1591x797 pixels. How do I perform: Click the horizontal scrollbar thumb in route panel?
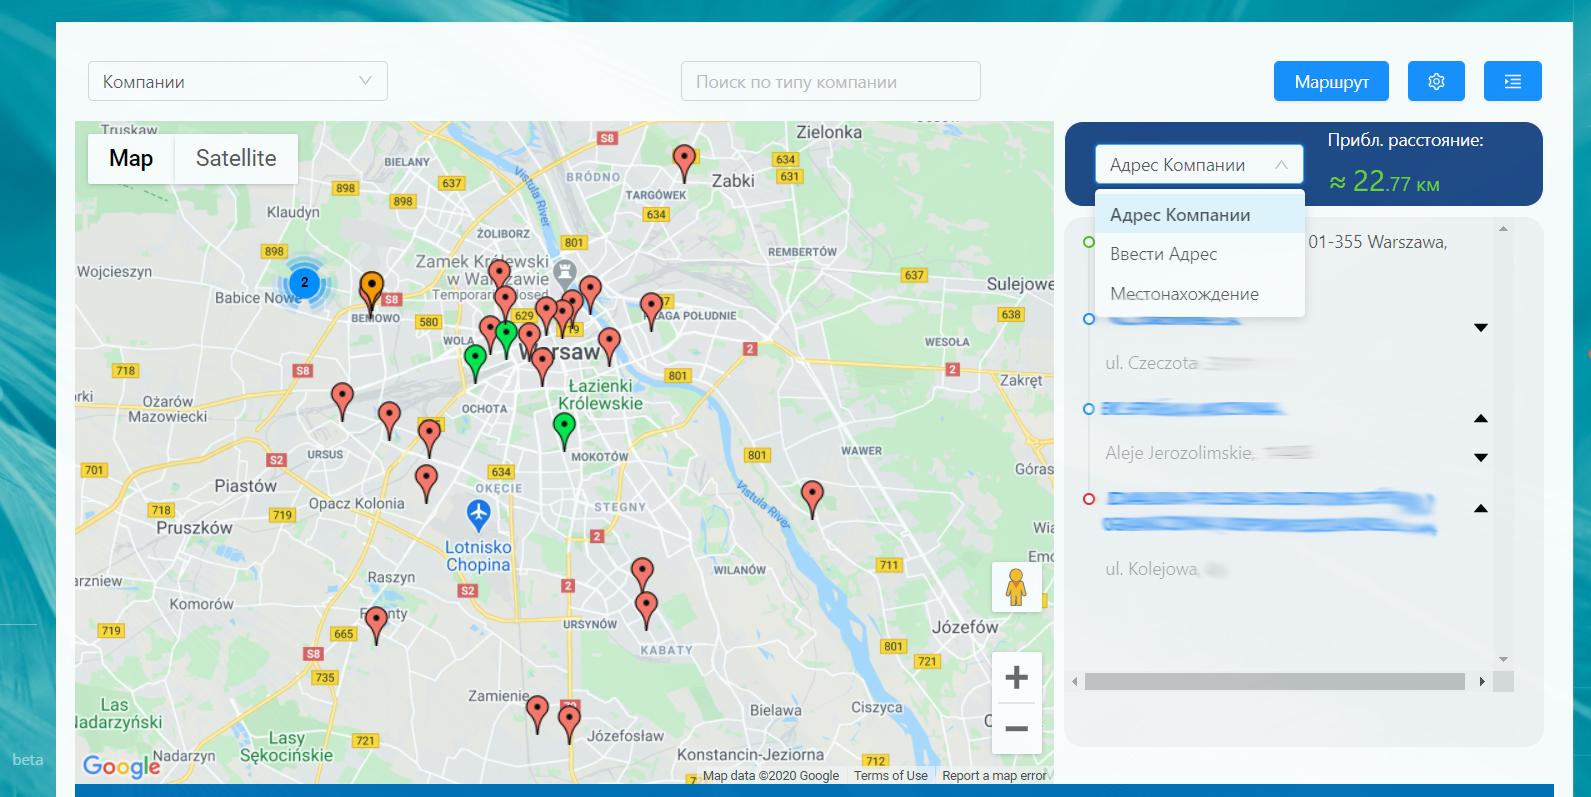[1275, 682]
